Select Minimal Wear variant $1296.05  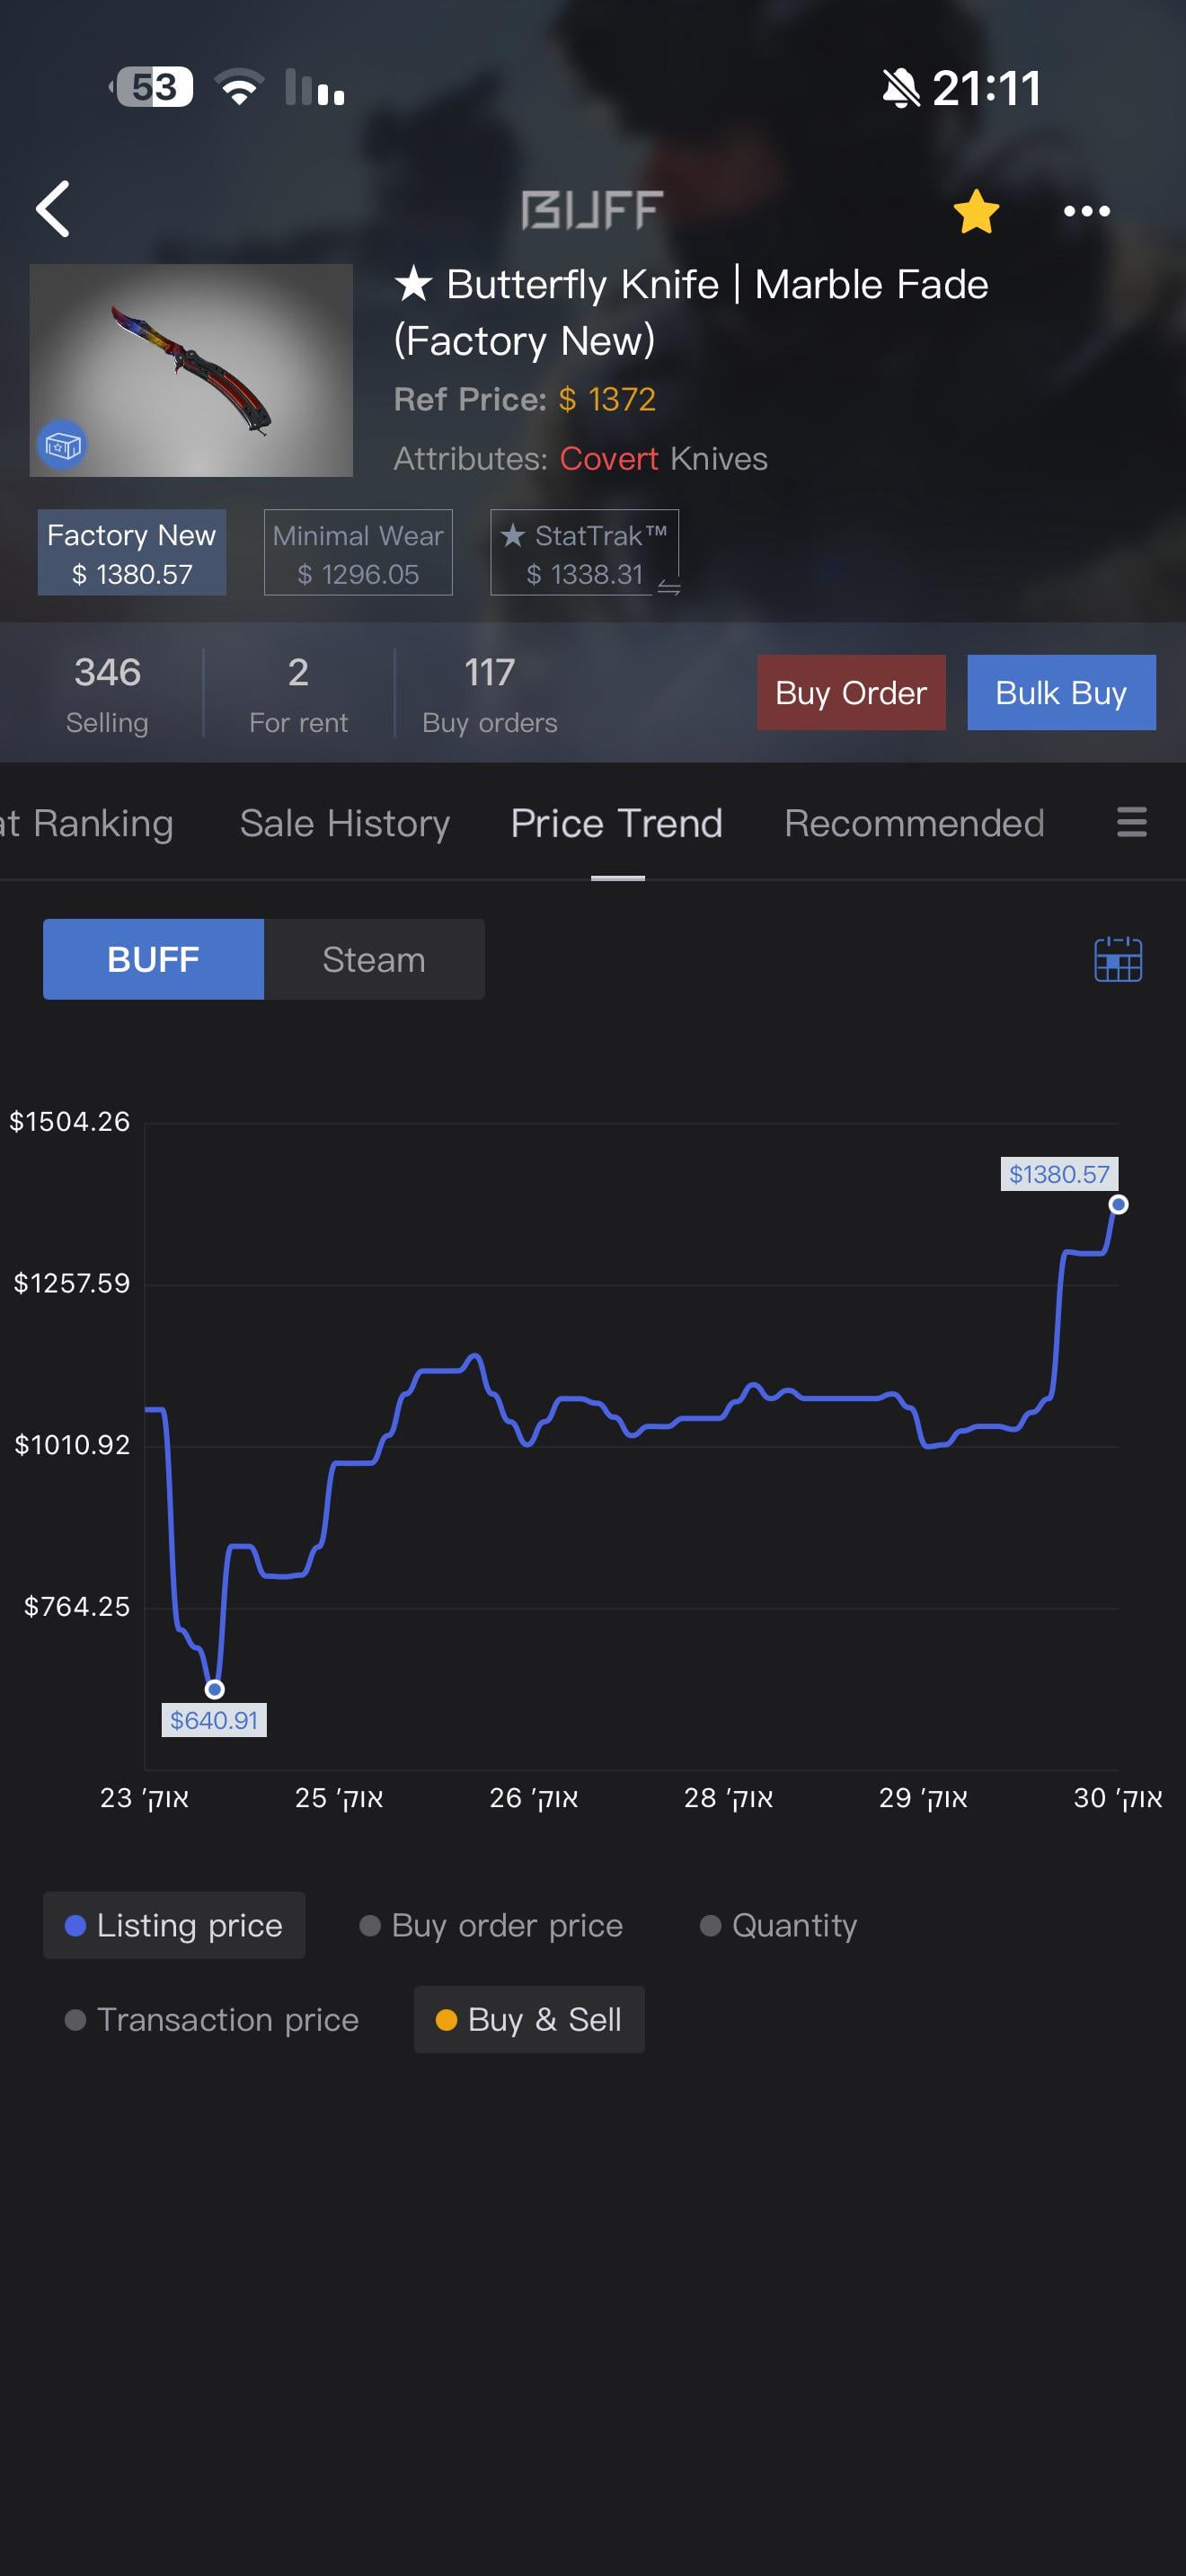(358, 553)
